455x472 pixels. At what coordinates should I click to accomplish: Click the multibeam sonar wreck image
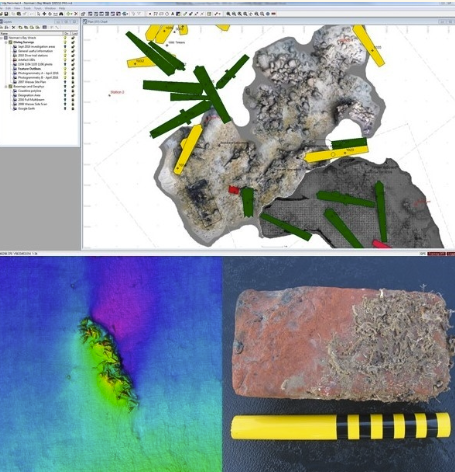111,364
